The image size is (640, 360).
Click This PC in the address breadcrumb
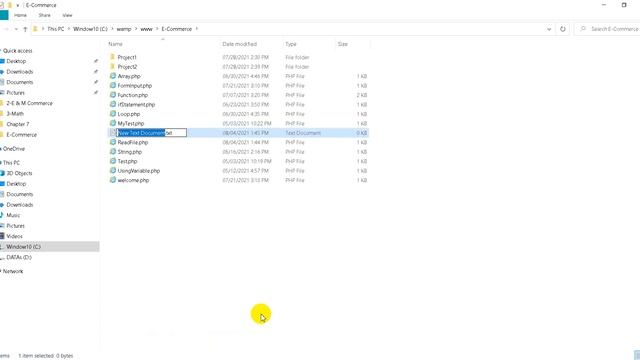pyautogui.click(x=56, y=29)
